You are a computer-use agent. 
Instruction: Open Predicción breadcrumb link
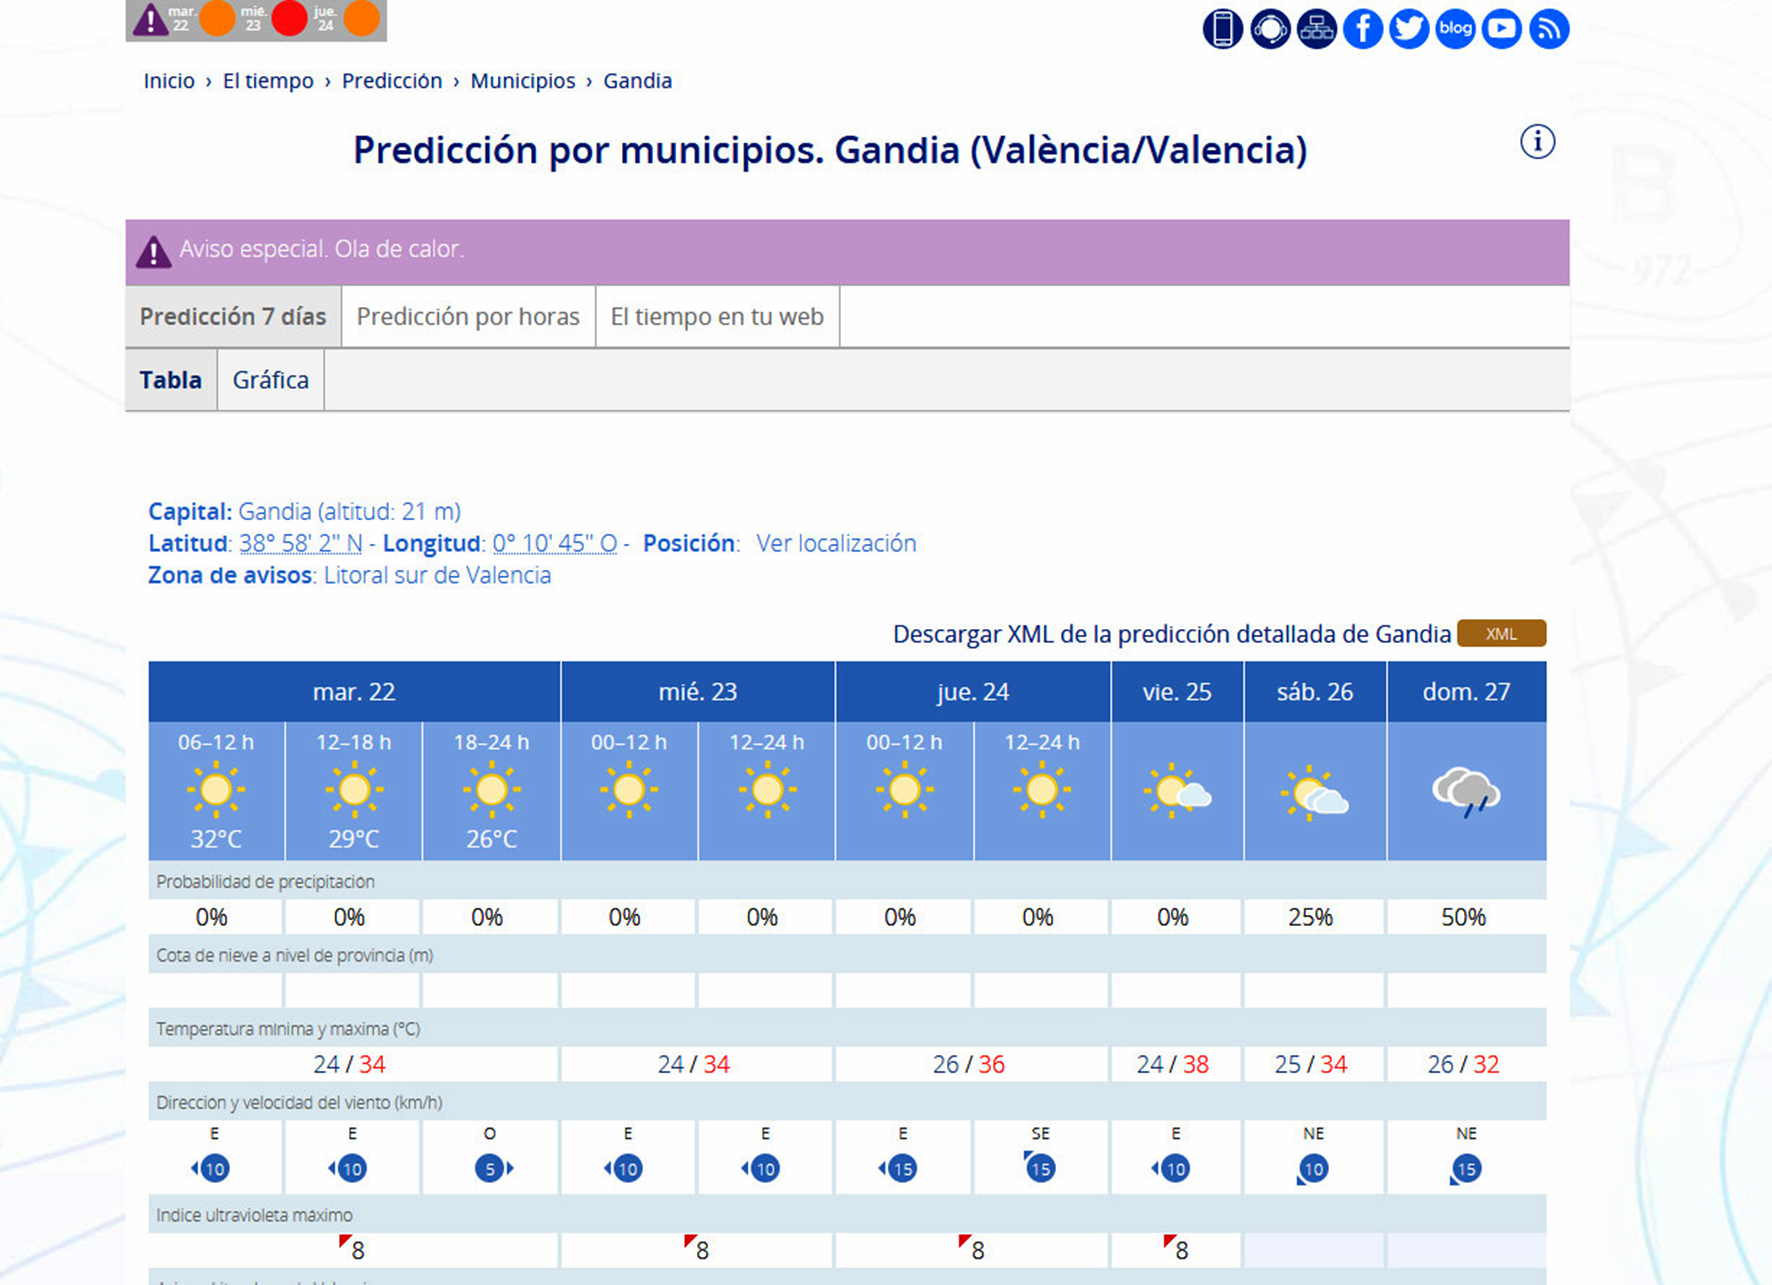(x=392, y=81)
